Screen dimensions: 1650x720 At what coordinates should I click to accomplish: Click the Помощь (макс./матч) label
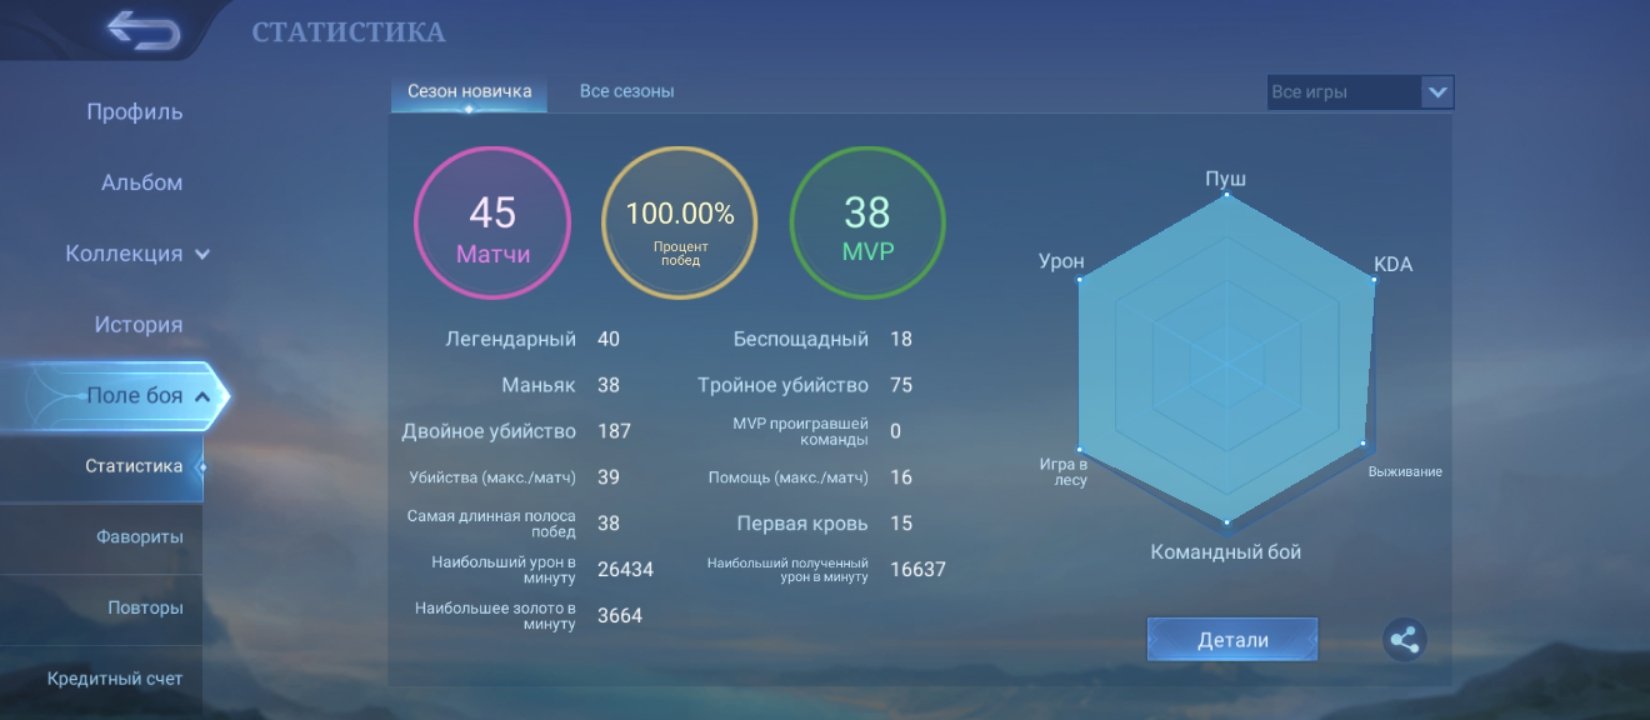coord(788,478)
